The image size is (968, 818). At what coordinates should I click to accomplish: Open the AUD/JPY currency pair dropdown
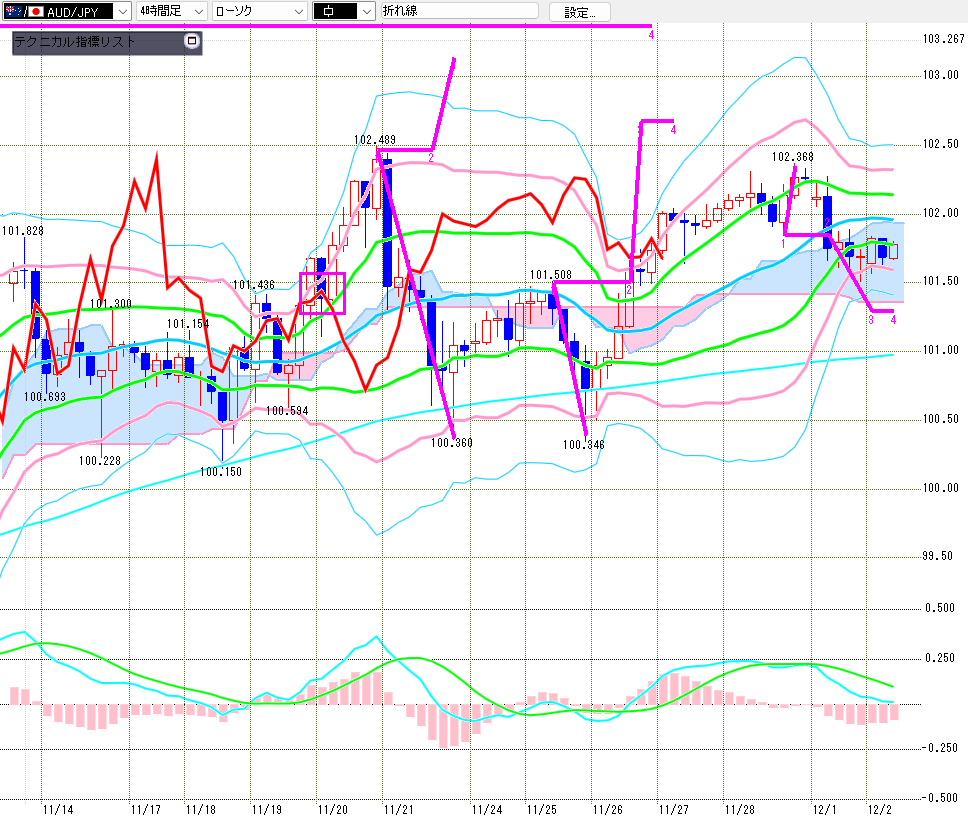coord(121,11)
